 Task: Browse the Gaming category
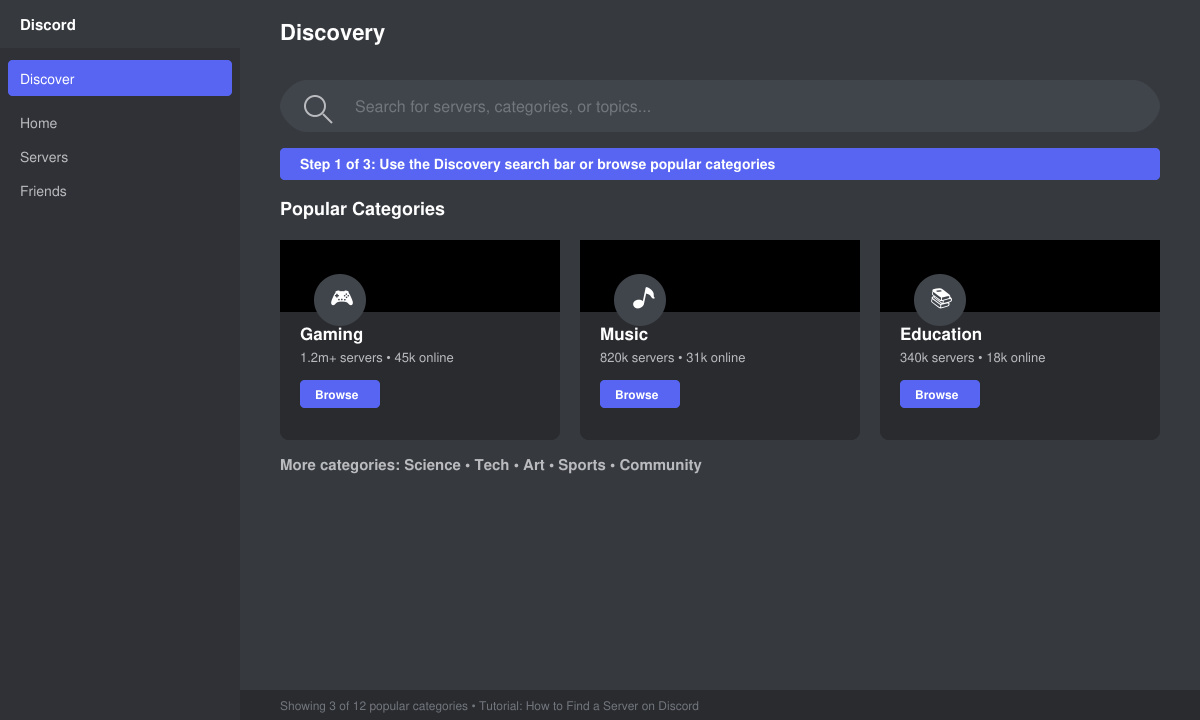pyautogui.click(x=340, y=394)
